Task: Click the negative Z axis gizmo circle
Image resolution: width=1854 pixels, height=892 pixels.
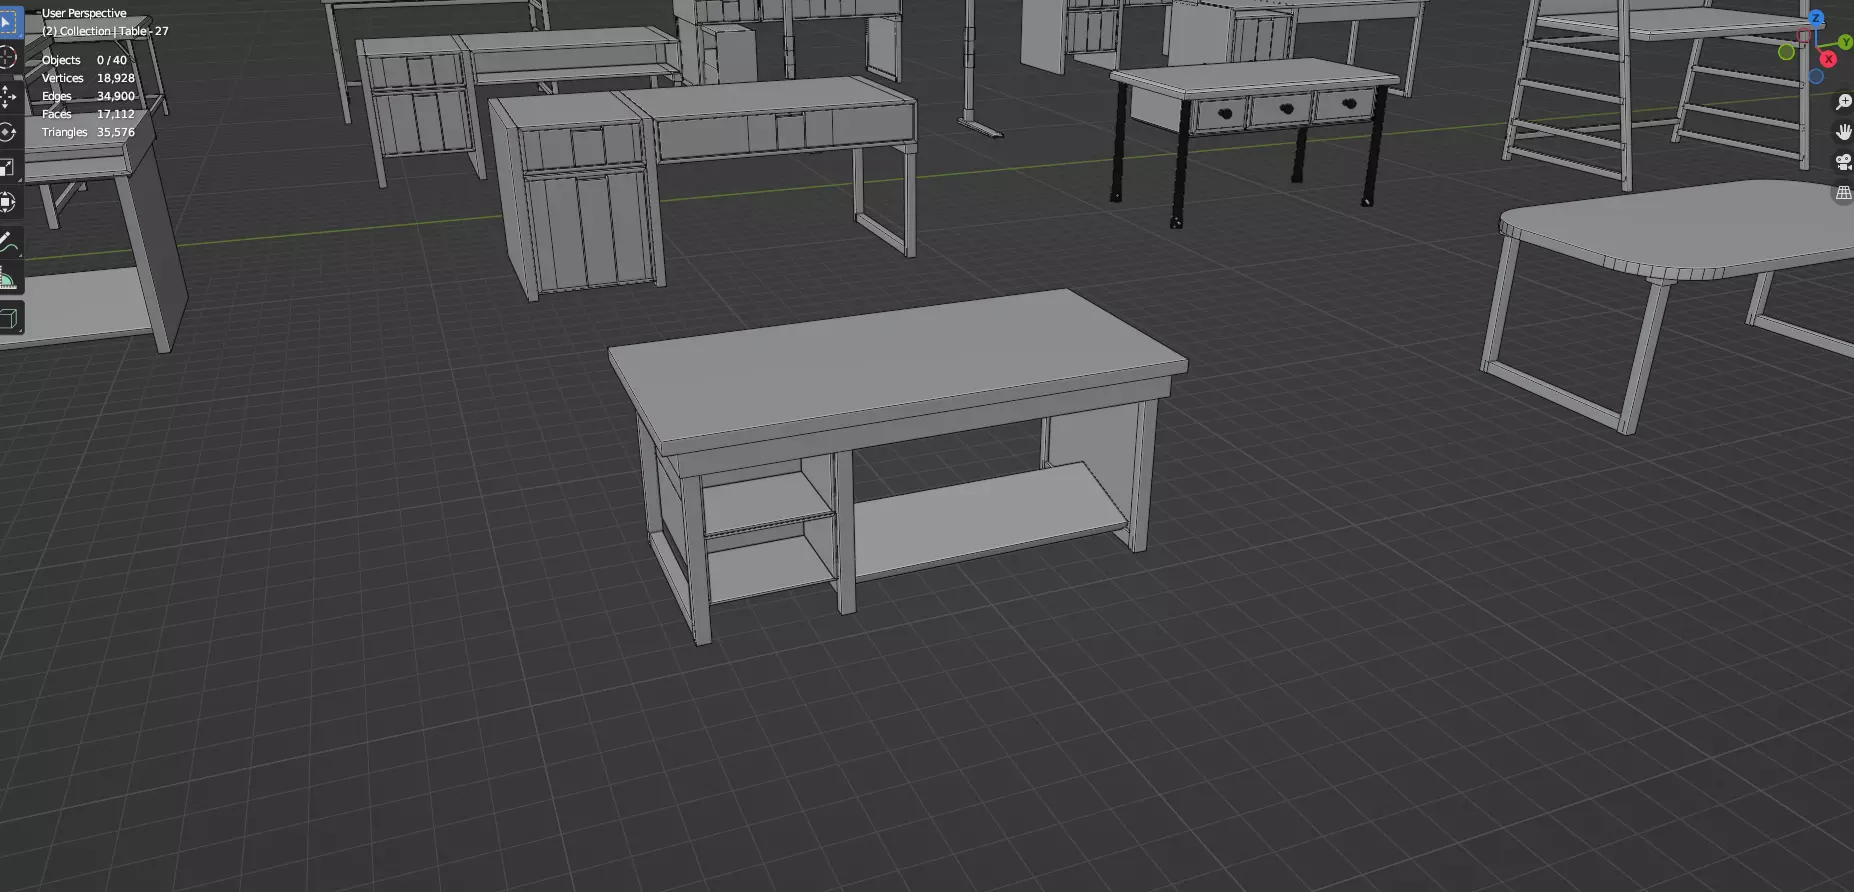Action: 1816,76
